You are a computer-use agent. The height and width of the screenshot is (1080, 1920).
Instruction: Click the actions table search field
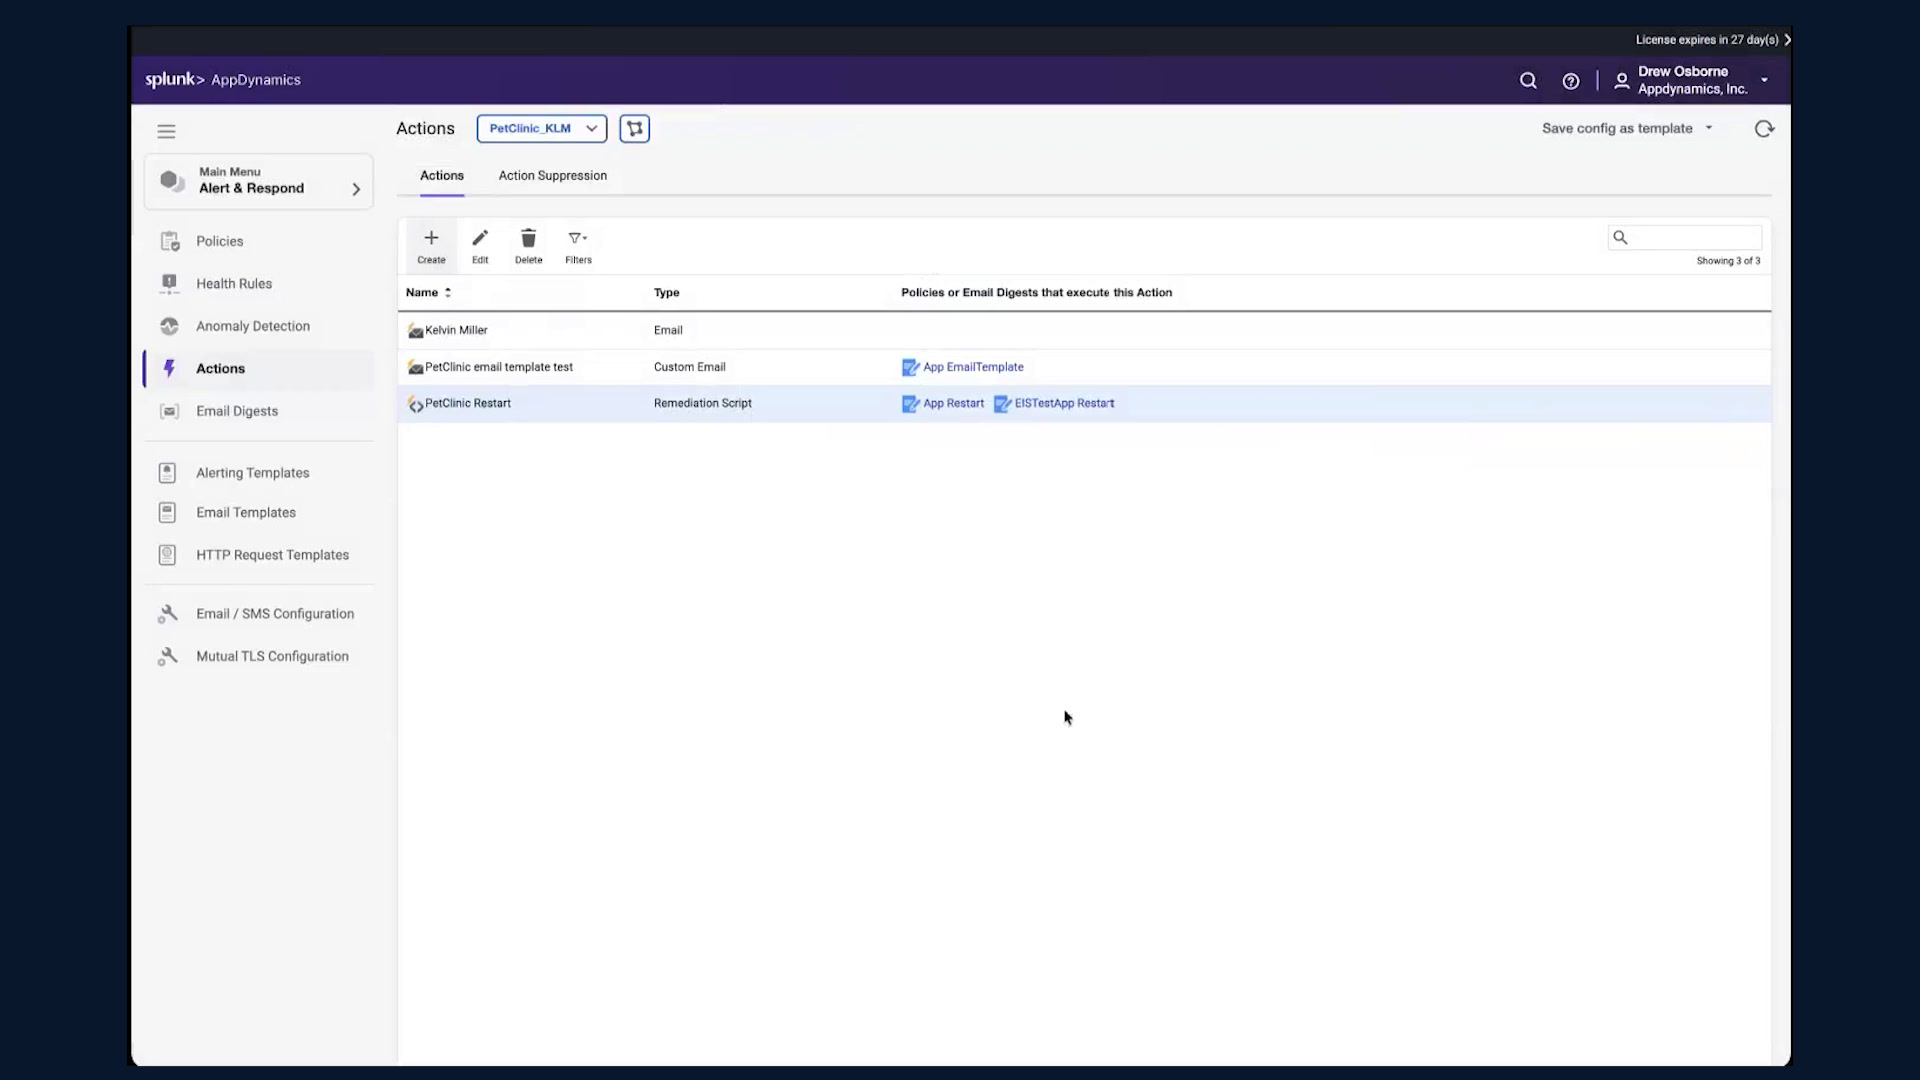1685,238
